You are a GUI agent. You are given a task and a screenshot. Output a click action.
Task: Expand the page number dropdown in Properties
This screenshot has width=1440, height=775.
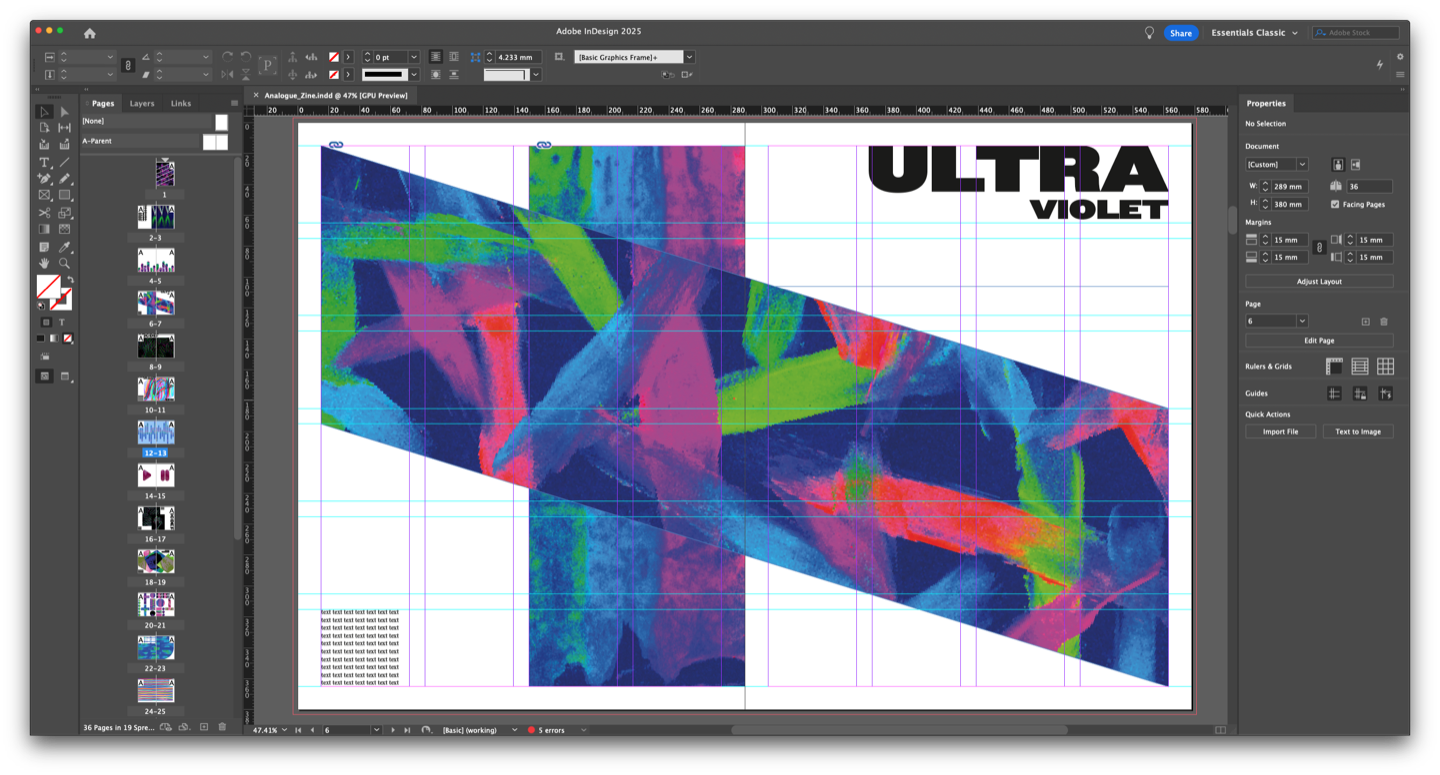coord(1302,322)
